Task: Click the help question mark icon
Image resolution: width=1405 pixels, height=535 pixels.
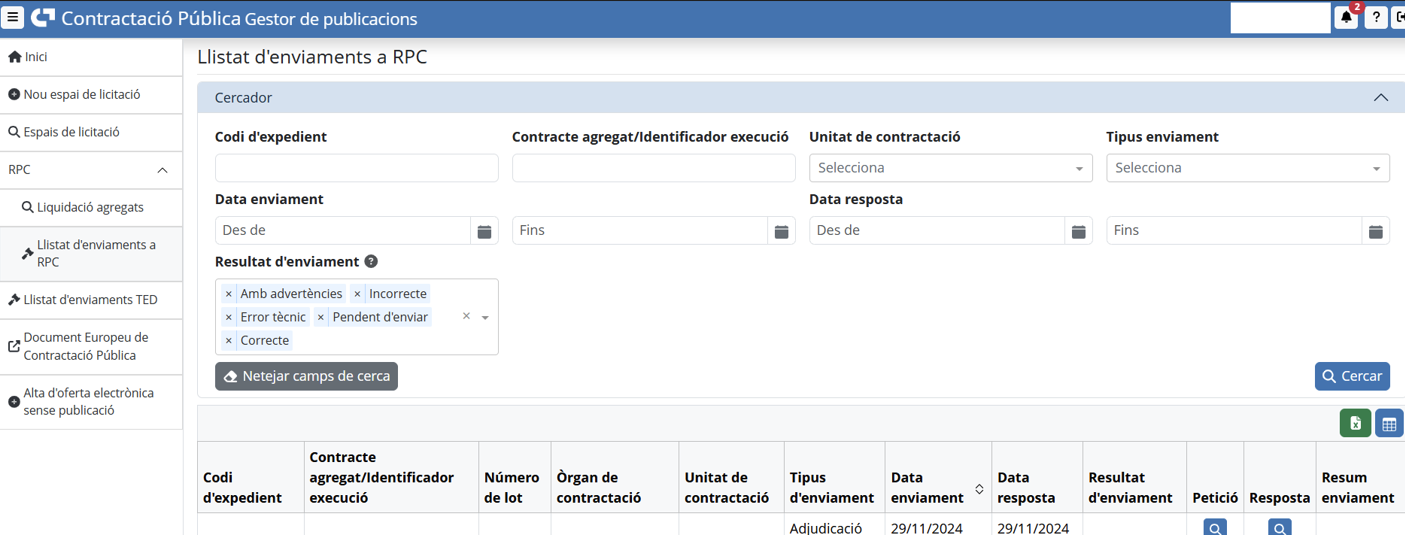Action: (1376, 18)
